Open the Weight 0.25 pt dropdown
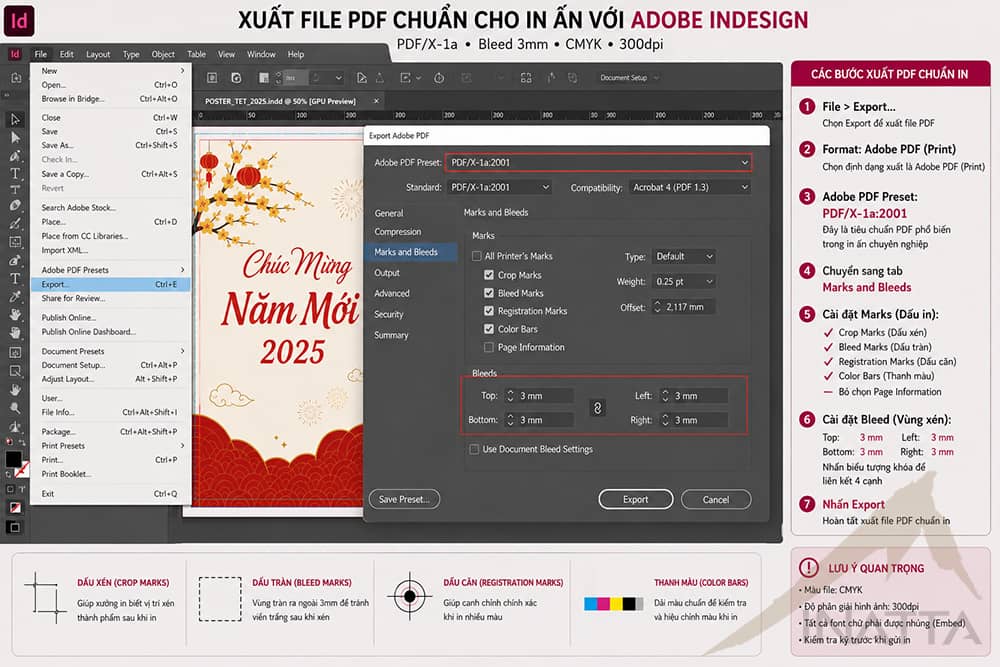Screen dimensions: 1000x667 (684, 281)
